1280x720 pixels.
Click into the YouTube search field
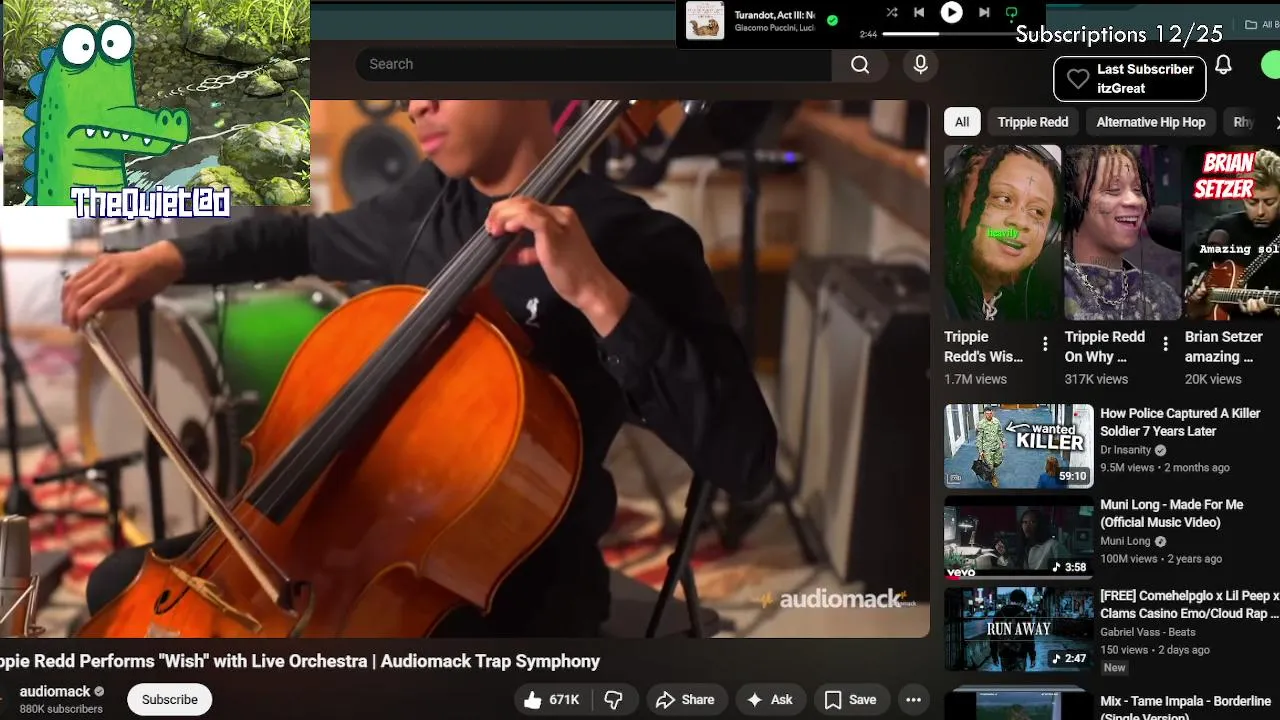[593, 64]
